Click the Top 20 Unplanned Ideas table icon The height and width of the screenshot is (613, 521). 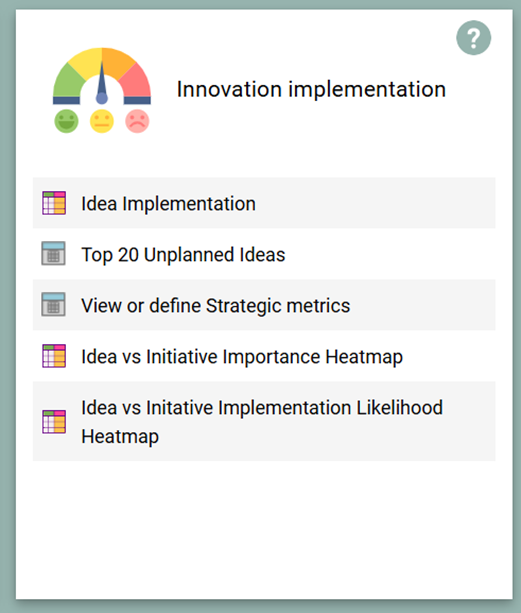point(54,253)
